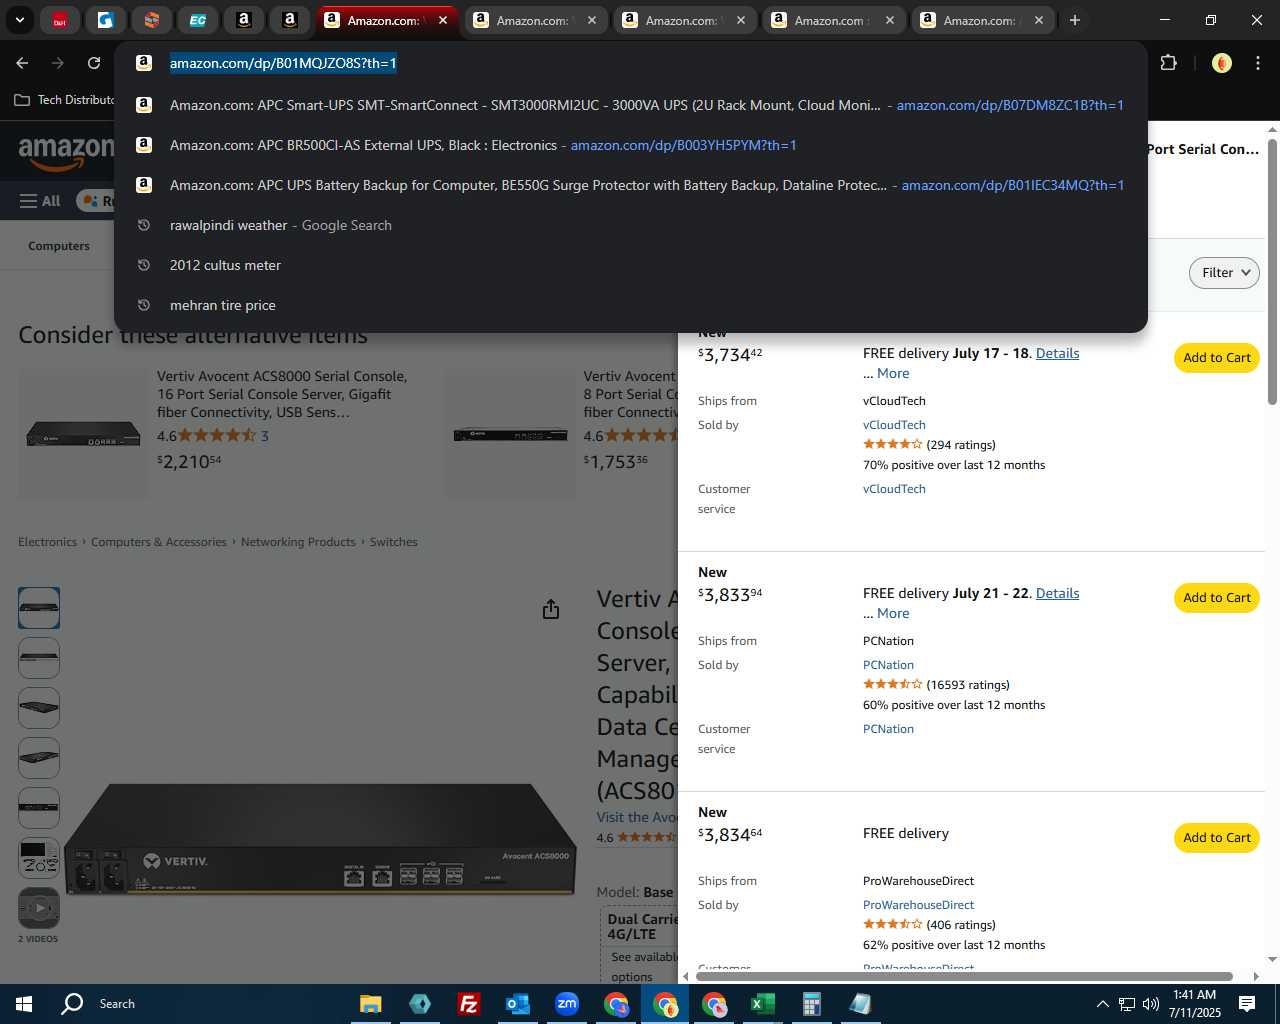
Task: Click the 16 Port alternative product image
Action: [83, 435]
